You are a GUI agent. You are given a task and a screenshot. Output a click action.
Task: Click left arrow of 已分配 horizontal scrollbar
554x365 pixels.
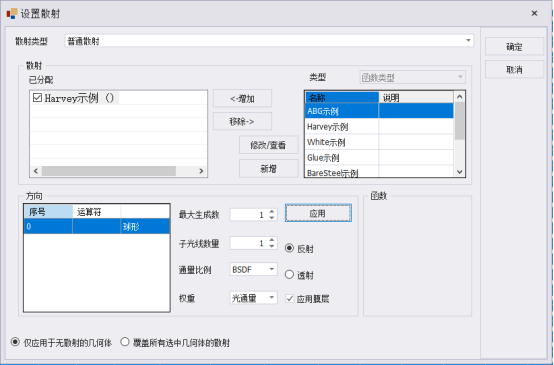pyautogui.click(x=36, y=171)
